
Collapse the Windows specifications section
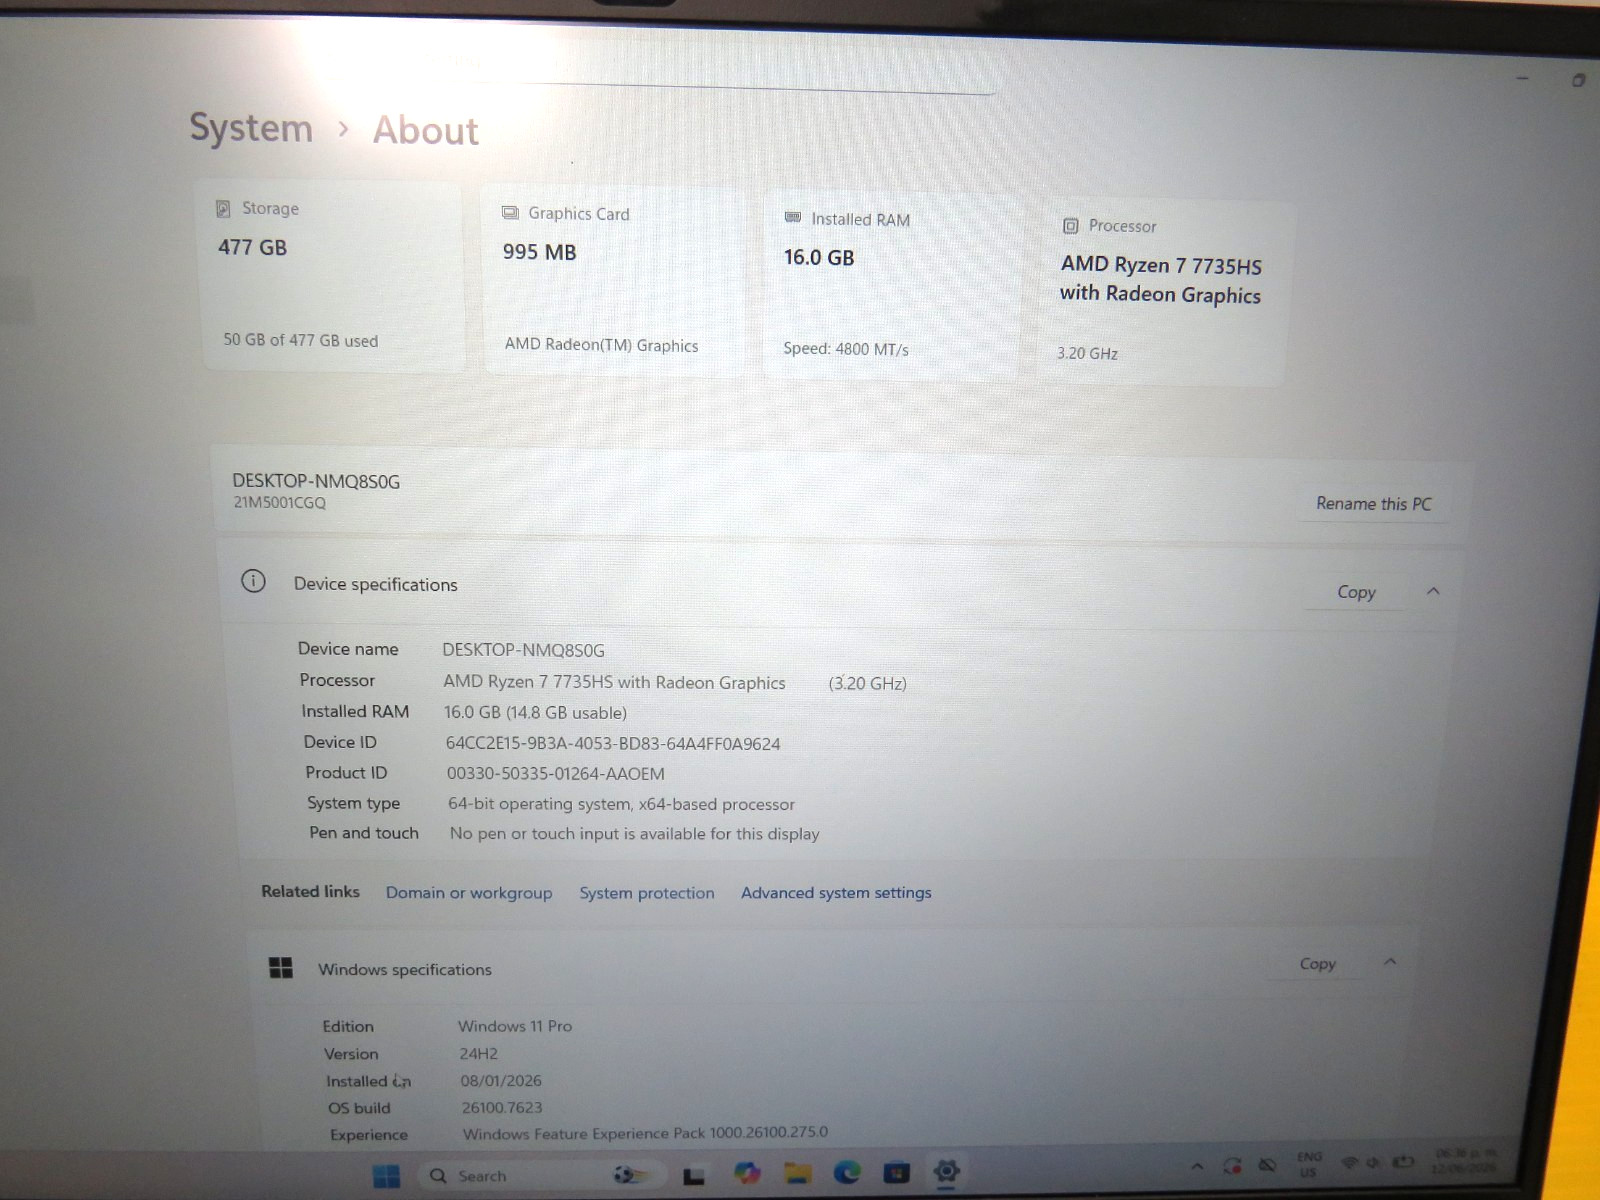(x=1390, y=962)
